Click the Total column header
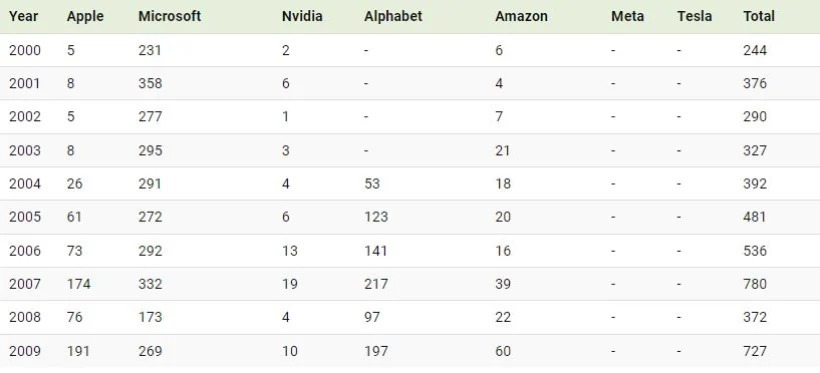Screen dimensions: 820x373 click(x=759, y=16)
